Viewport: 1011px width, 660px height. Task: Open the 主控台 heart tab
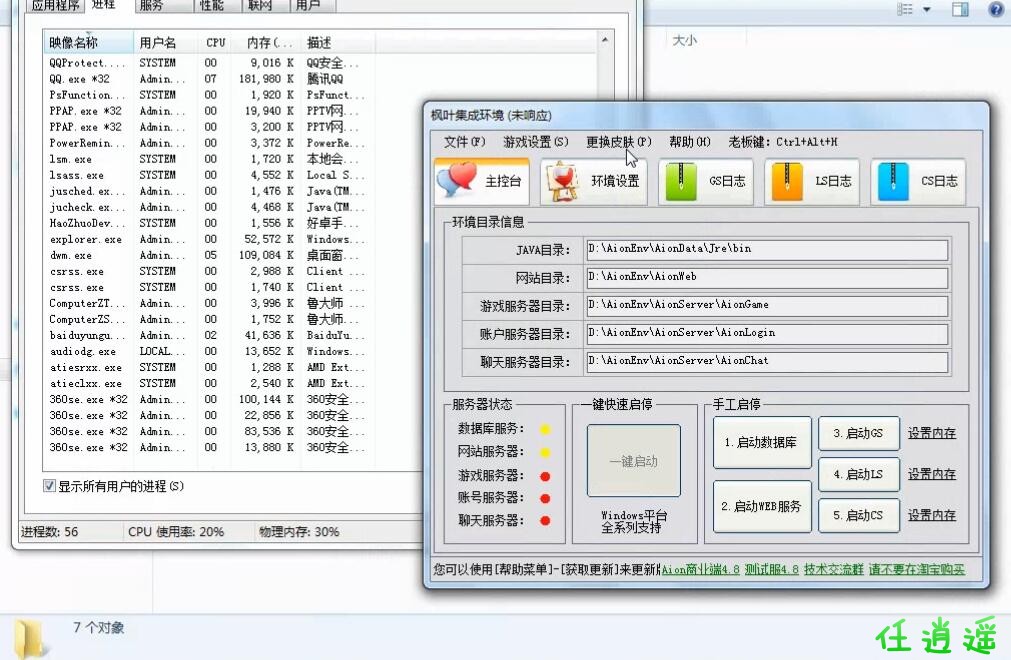pyautogui.click(x=482, y=181)
